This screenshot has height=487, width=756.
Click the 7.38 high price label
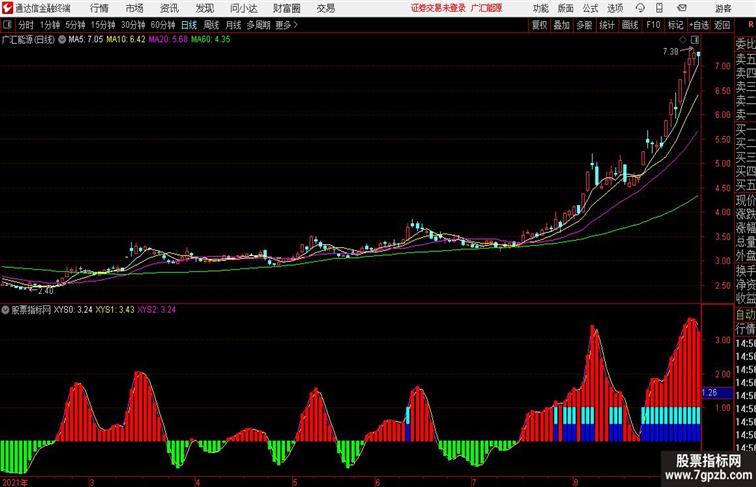671,51
